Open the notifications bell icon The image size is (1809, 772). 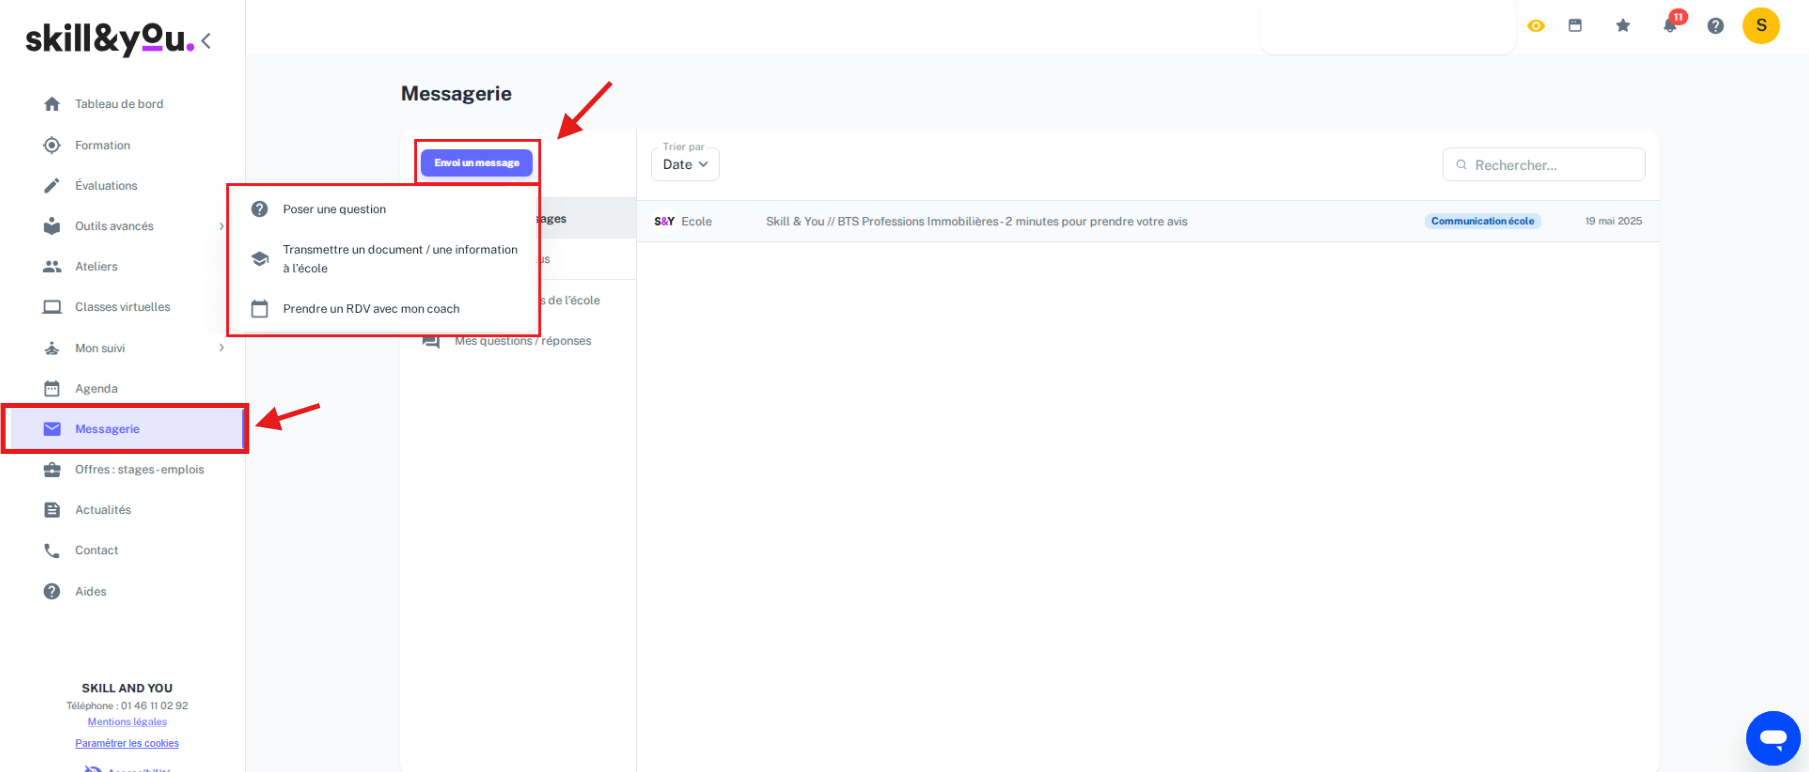[x=1670, y=26]
